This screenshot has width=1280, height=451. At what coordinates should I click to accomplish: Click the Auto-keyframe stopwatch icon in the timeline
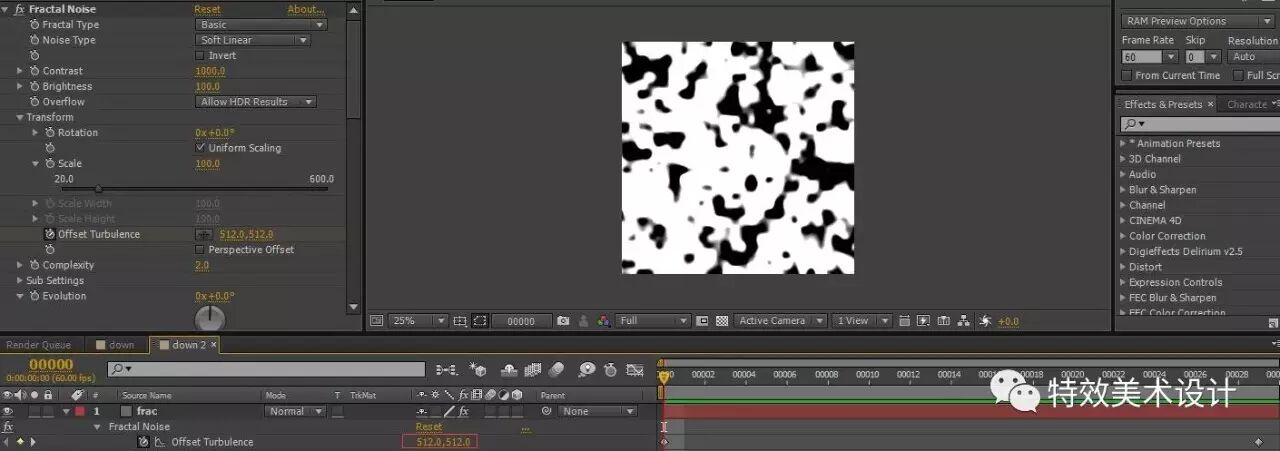click(610, 370)
